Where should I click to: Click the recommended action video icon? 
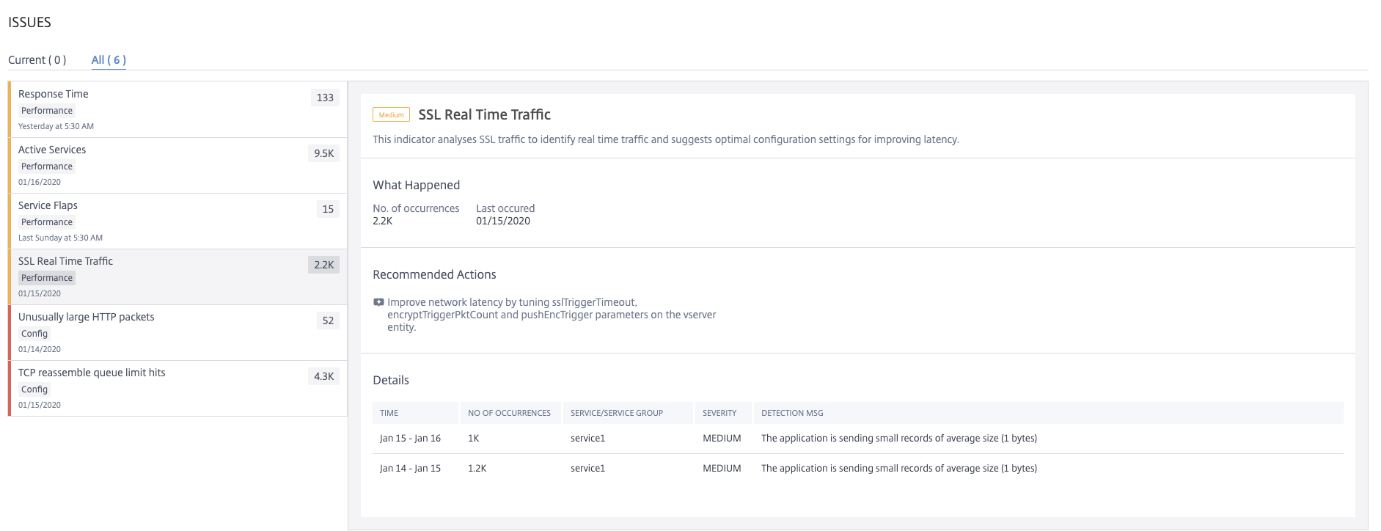[x=378, y=302]
